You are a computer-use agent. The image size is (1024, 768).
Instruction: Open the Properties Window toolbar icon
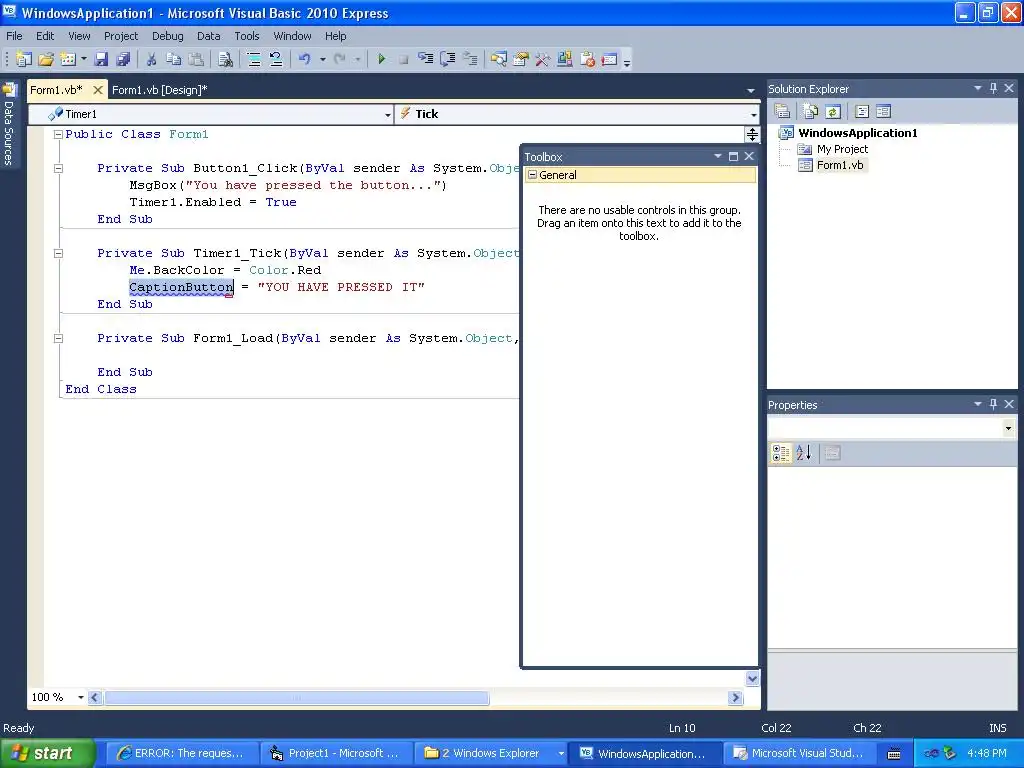[520, 59]
